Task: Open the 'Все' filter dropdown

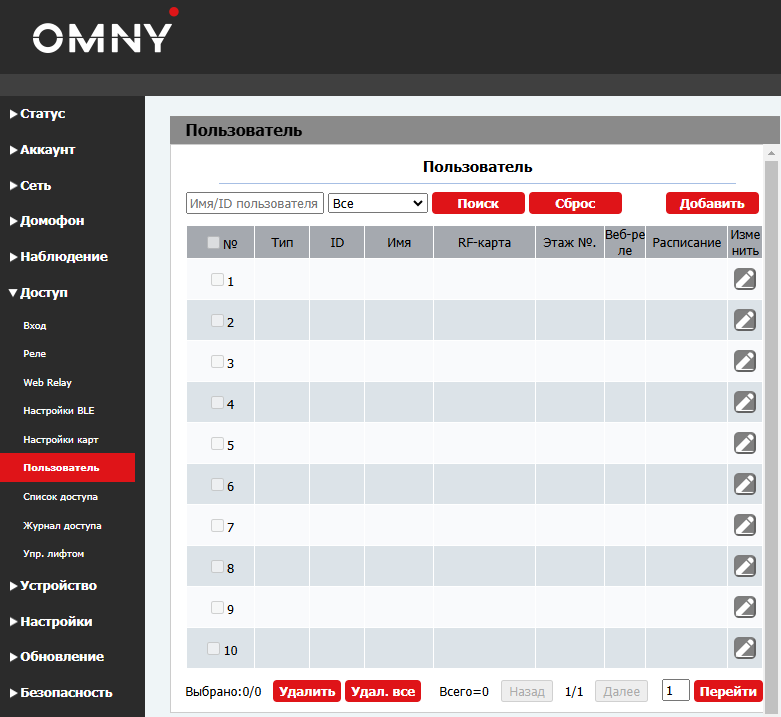Action: click(x=378, y=203)
